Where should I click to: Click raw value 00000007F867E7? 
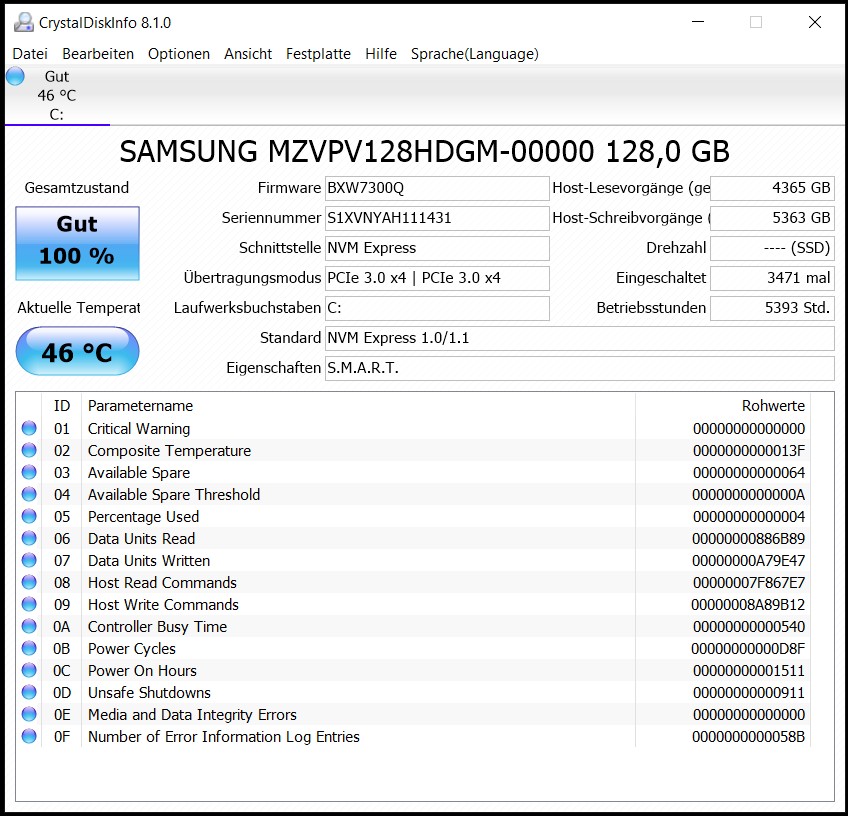[x=749, y=583]
